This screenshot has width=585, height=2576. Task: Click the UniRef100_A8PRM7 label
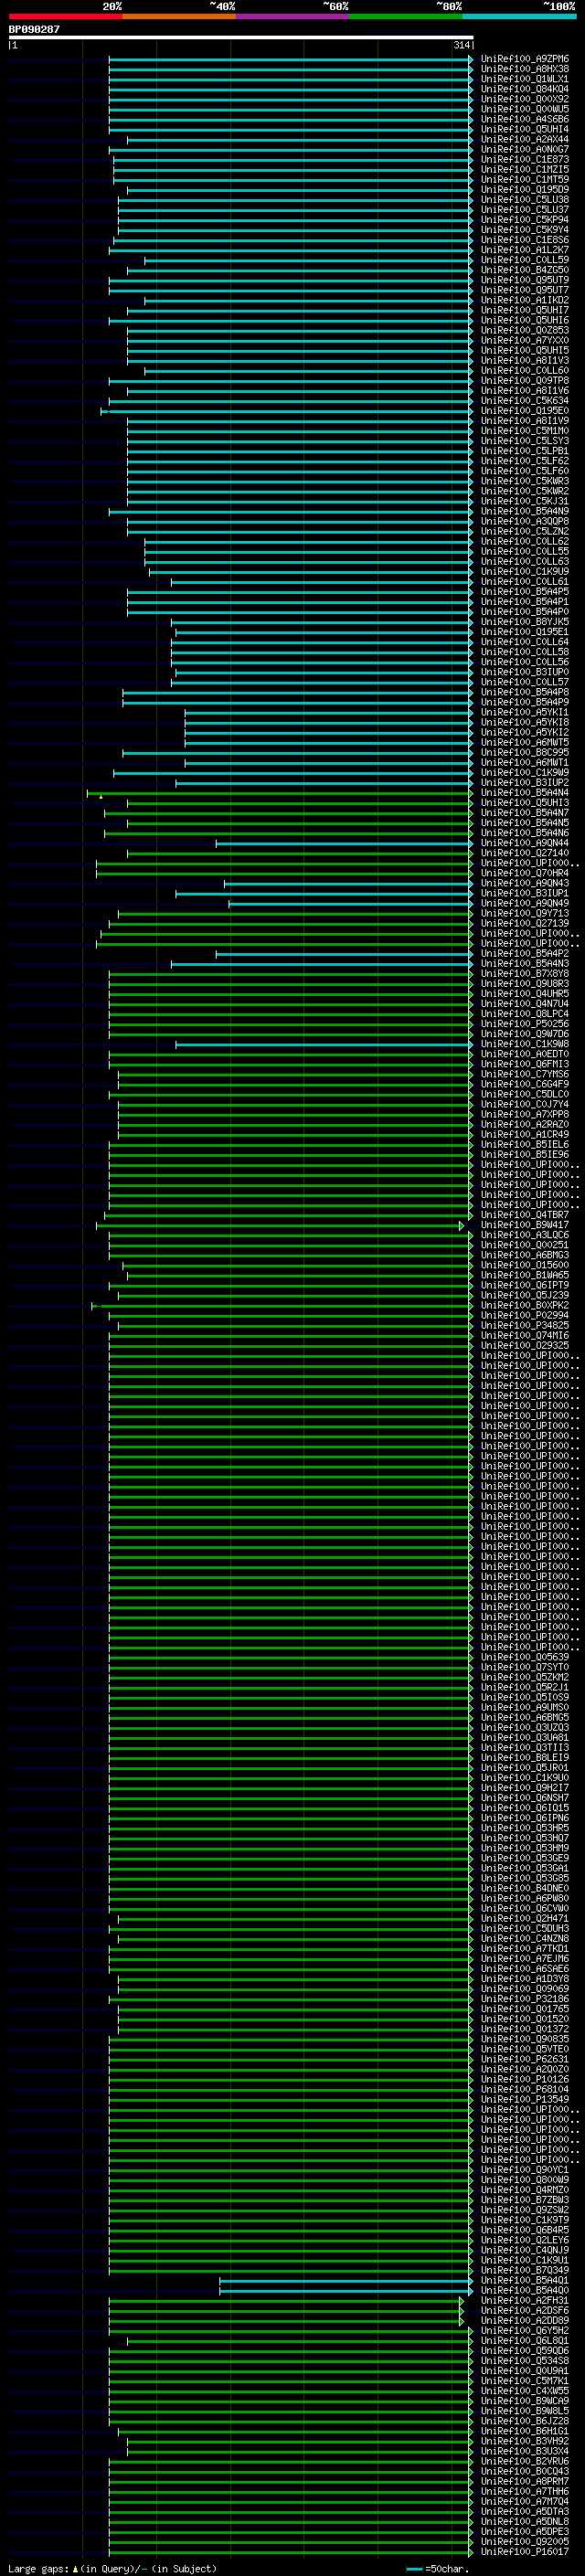(x=525, y=2482)
